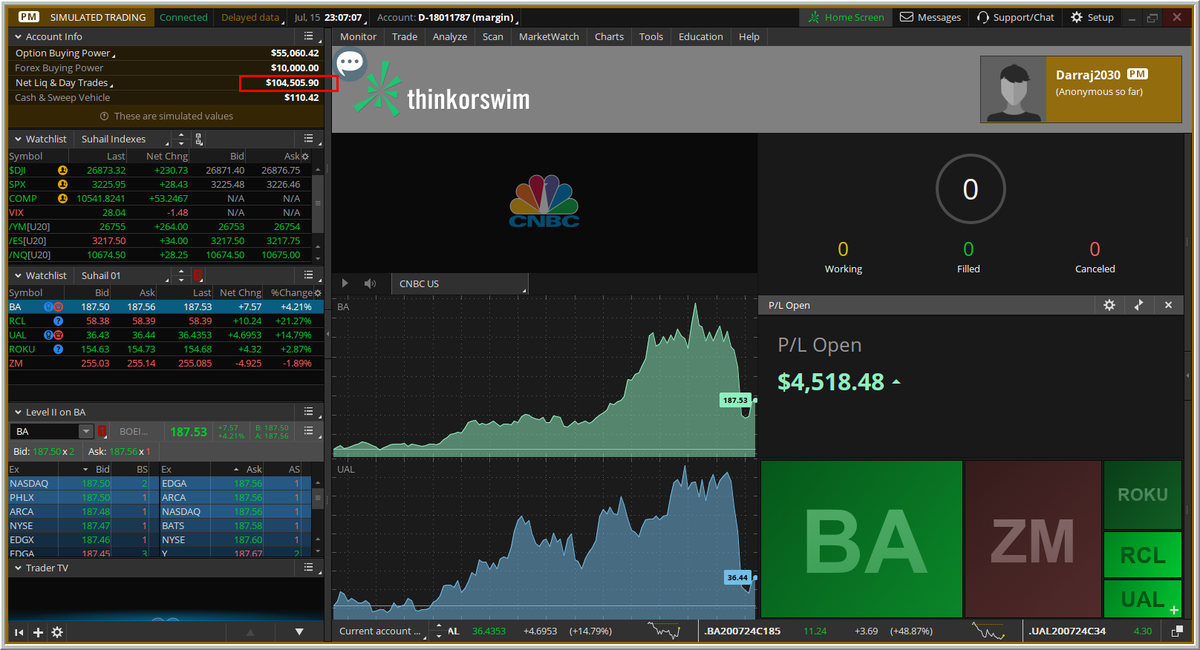This screenshot has height=650, width=1200.
Task: Open the Analyze tab
Action: [x=450, y=37]
